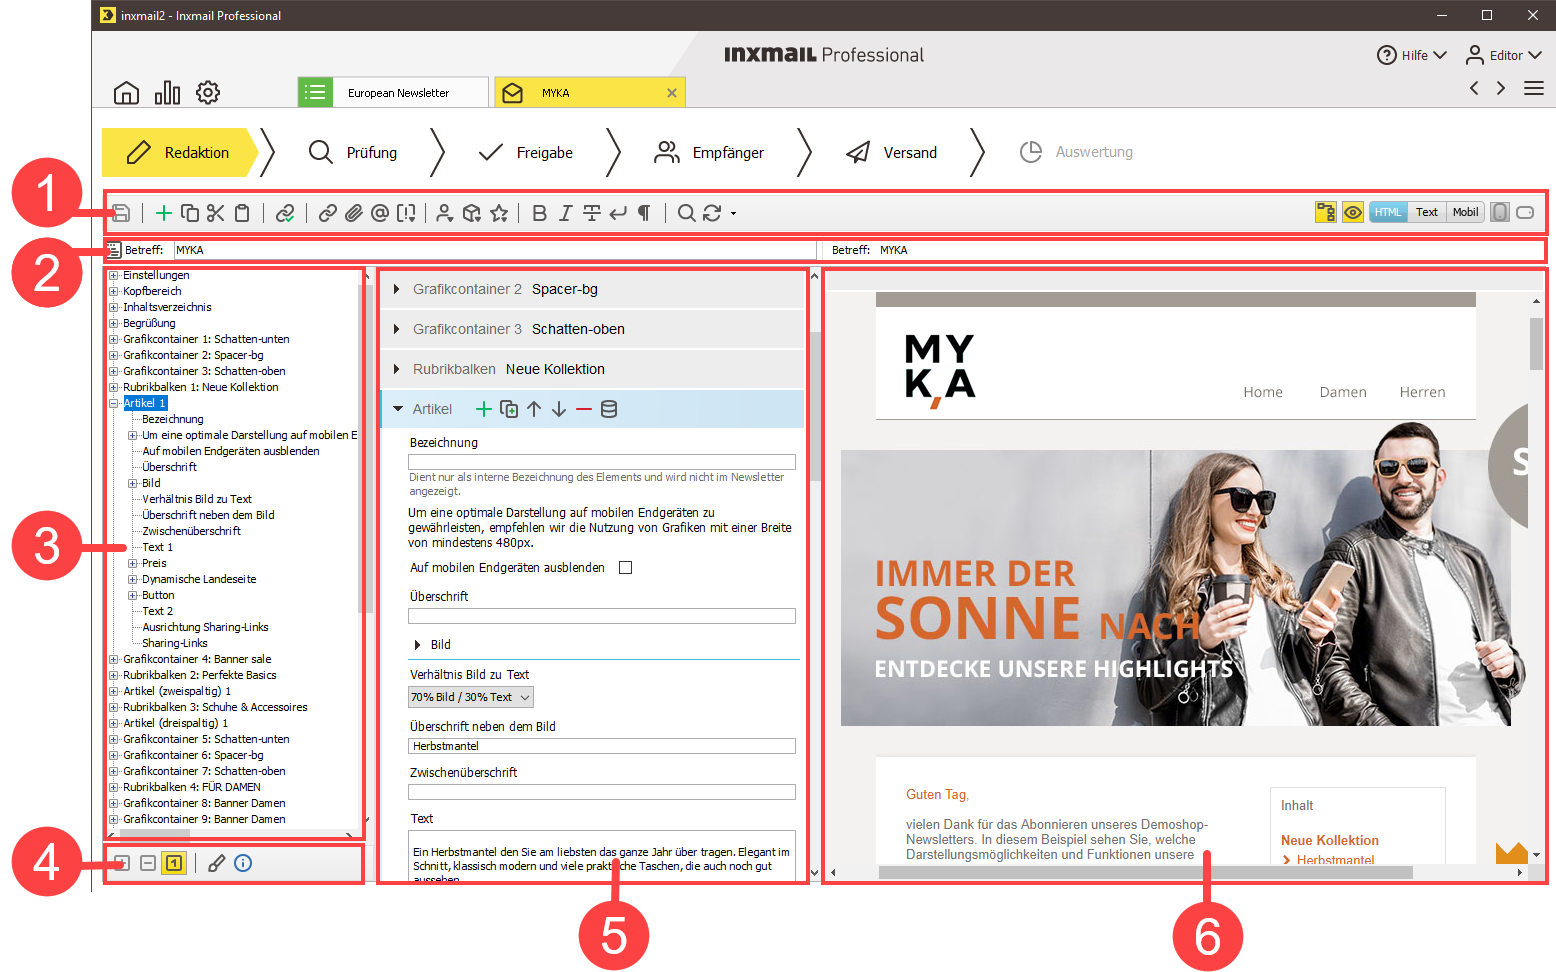Switch preview to Mobil mode
The image size is (1556, 972).
(1466, 212)
